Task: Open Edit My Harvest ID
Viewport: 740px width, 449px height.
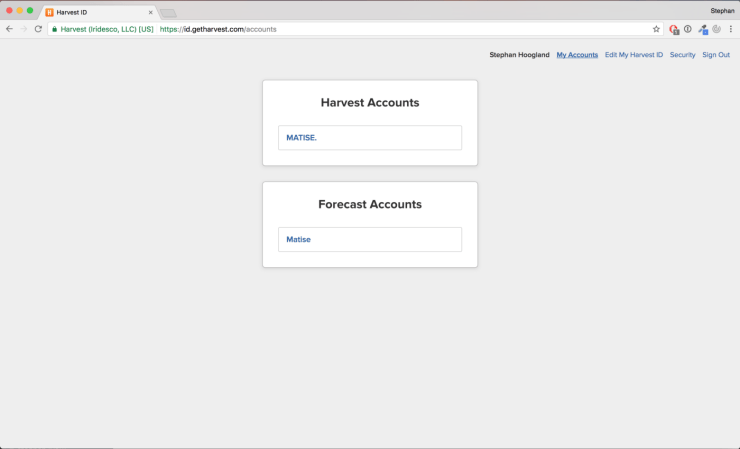Action: point(634,55)
